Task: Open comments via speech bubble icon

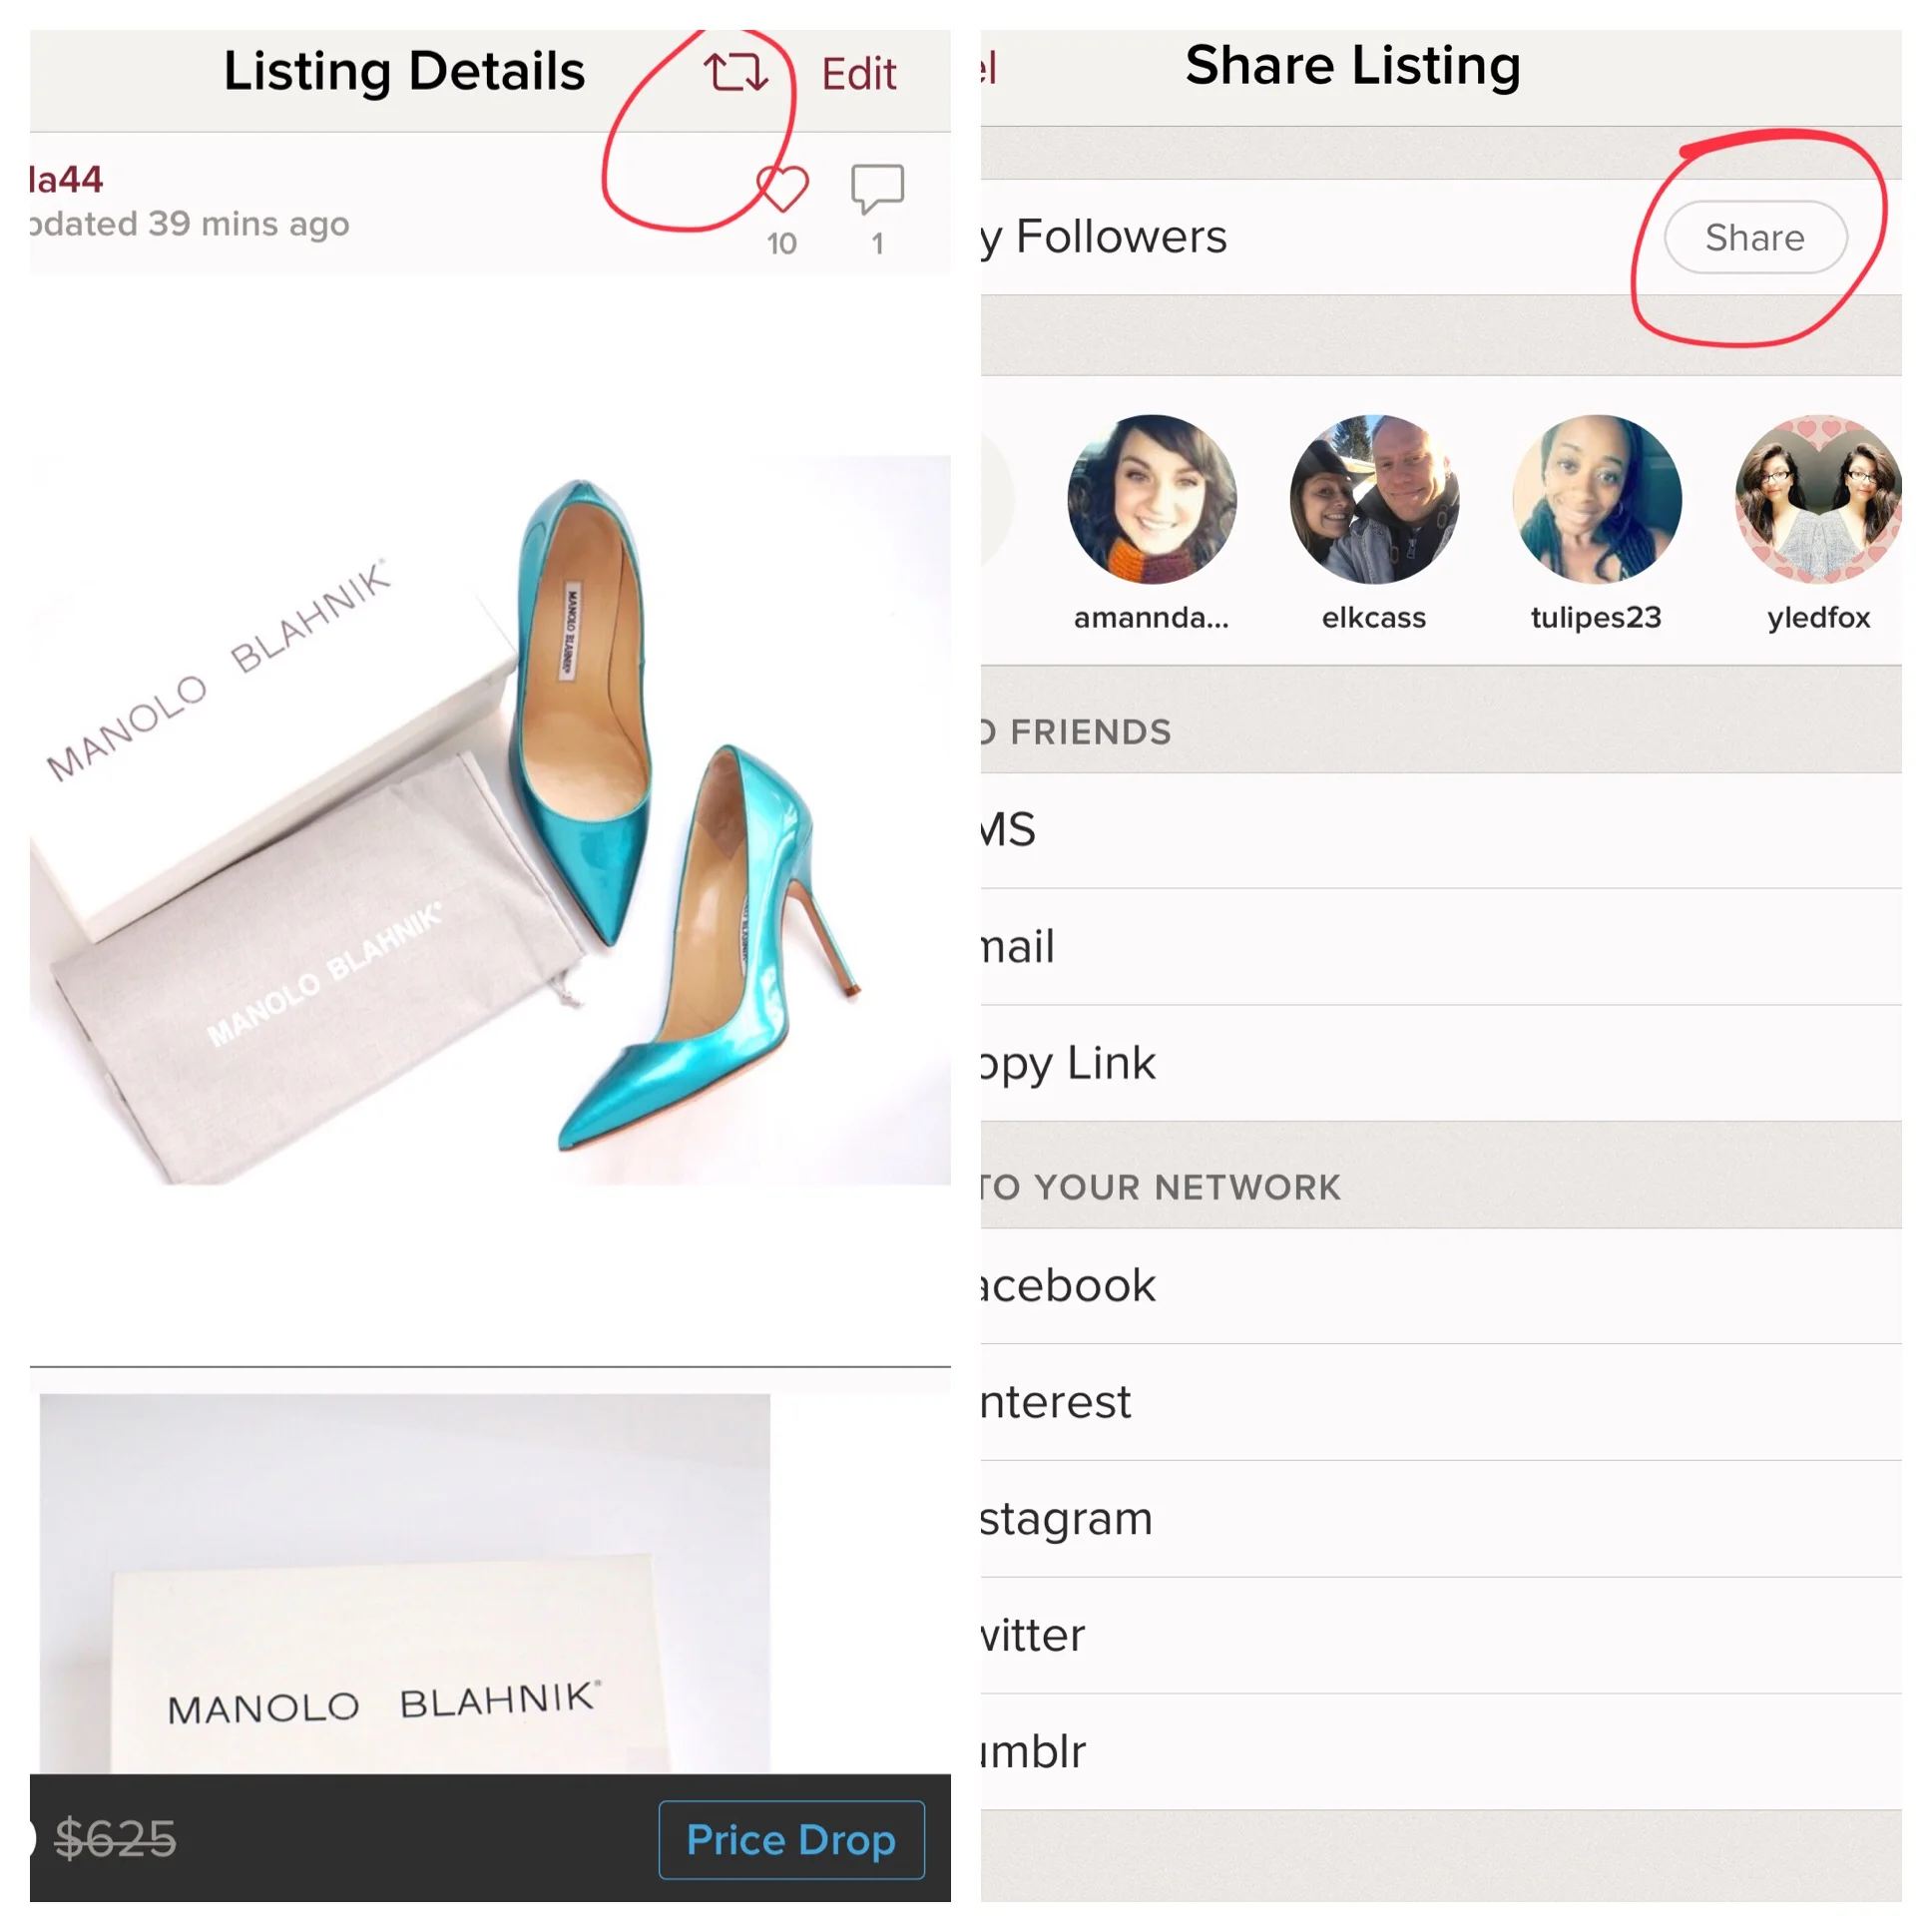Action: (x=877, y=188)
